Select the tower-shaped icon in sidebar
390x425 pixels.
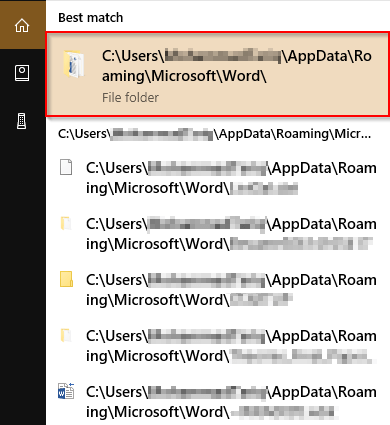pos(22,121)
